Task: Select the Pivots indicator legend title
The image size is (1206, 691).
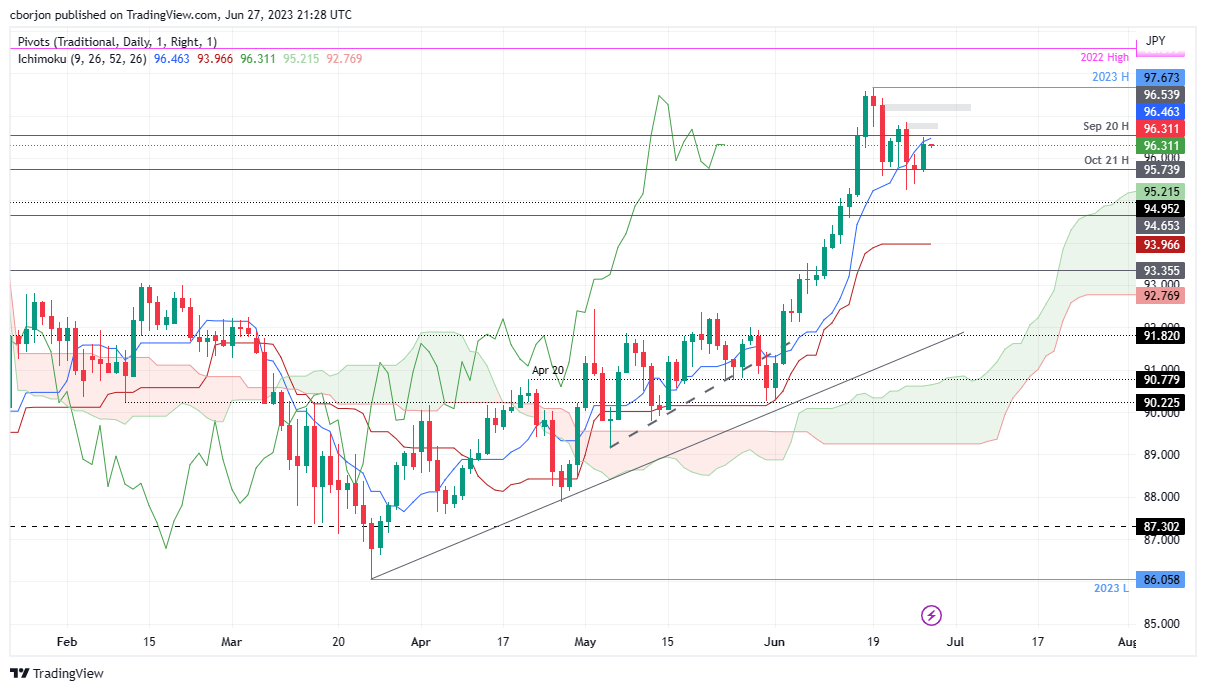Action: coord(116,42)
